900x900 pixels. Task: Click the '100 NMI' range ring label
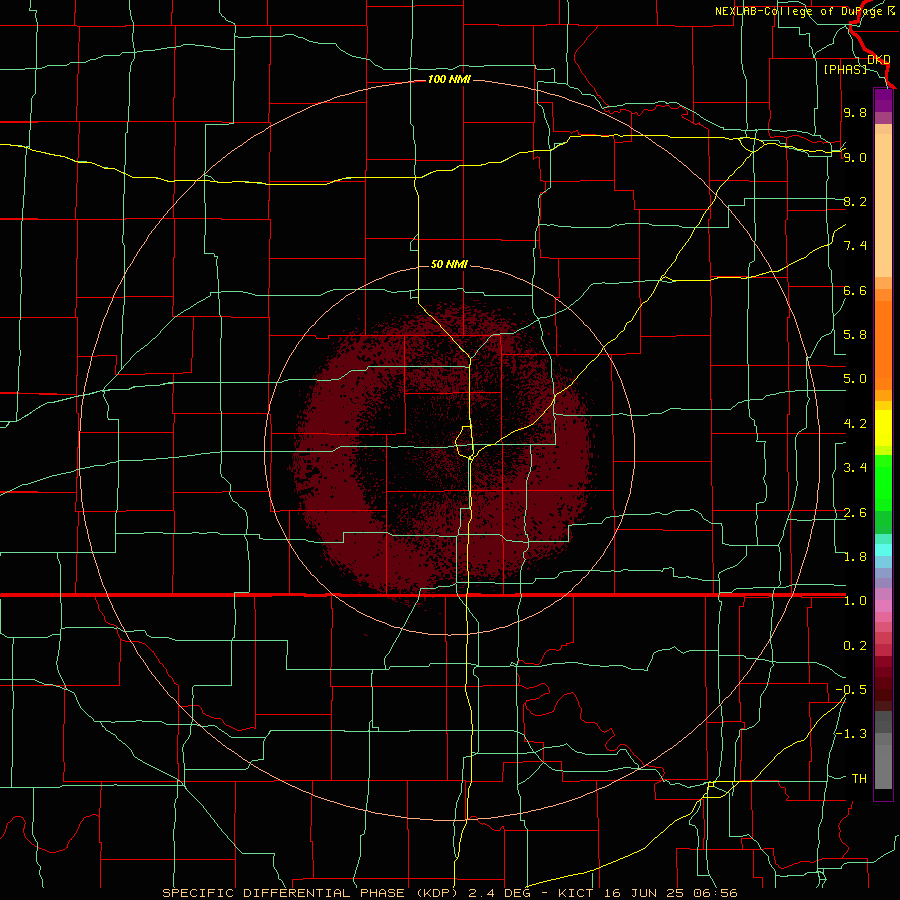coord(449,79)
